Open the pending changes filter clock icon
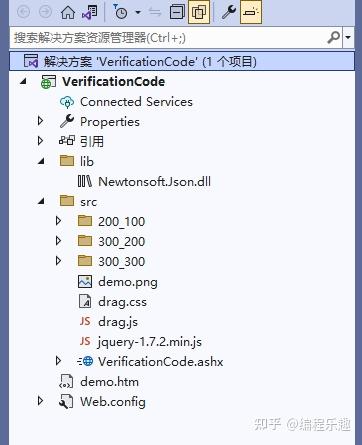 point(121,13)
